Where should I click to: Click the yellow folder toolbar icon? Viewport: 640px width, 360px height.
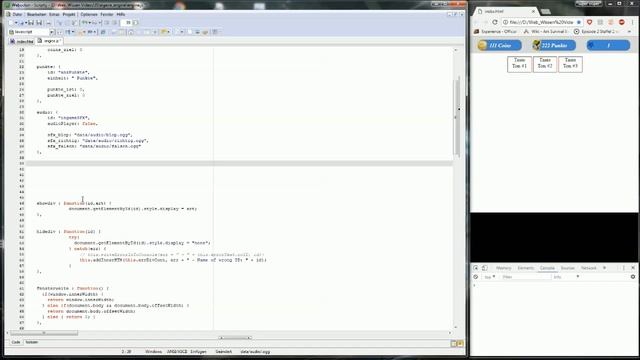point(164,32)
